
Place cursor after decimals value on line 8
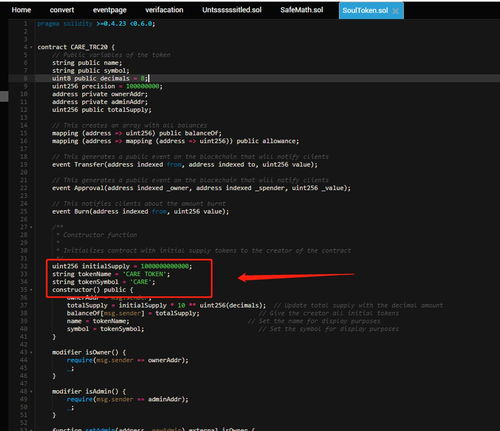148,78
